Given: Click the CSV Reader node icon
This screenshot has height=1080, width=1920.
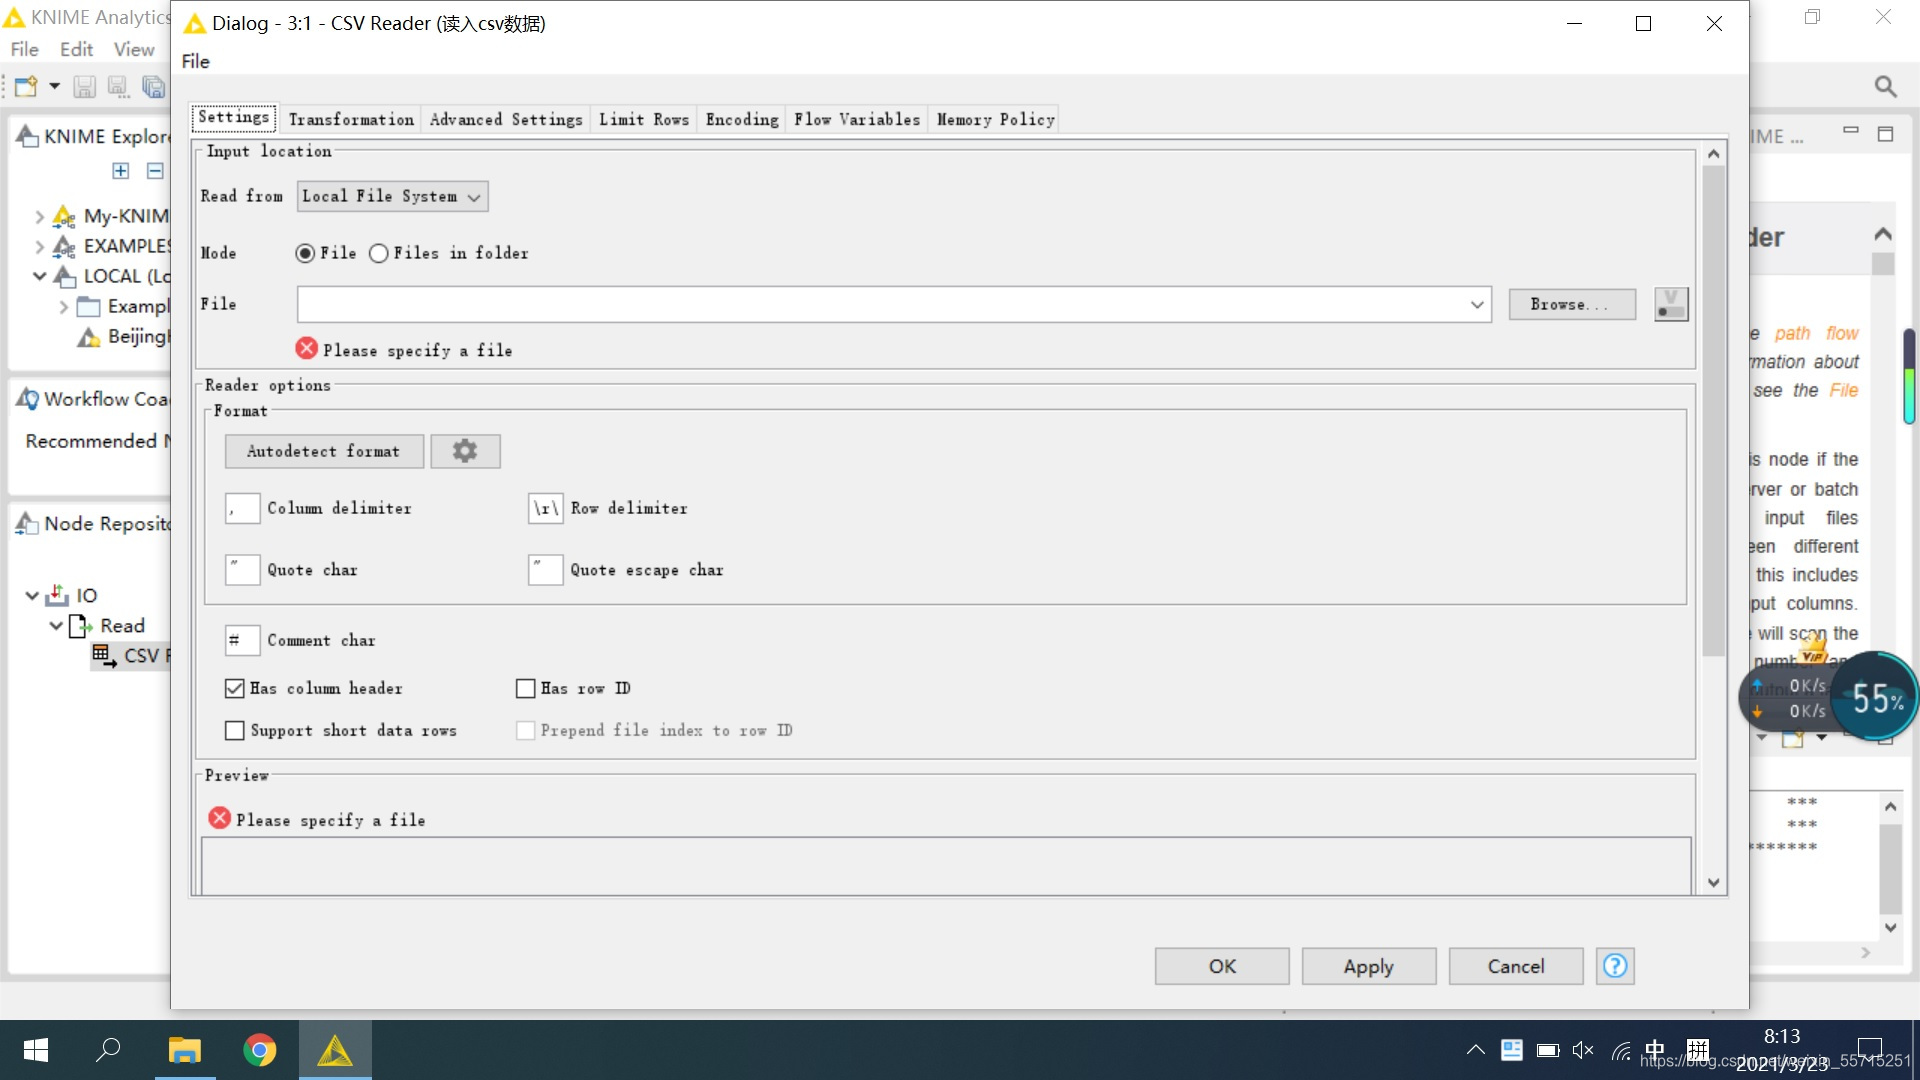Looking at the screenshot, I should (103, 655).
